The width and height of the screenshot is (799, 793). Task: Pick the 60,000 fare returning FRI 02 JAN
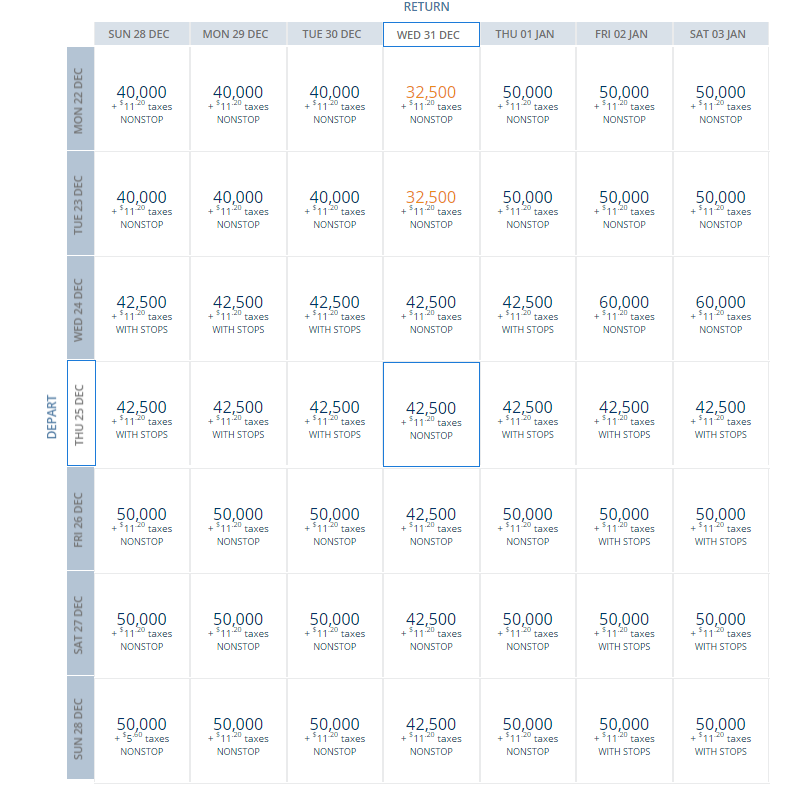[x=624, y=309]
